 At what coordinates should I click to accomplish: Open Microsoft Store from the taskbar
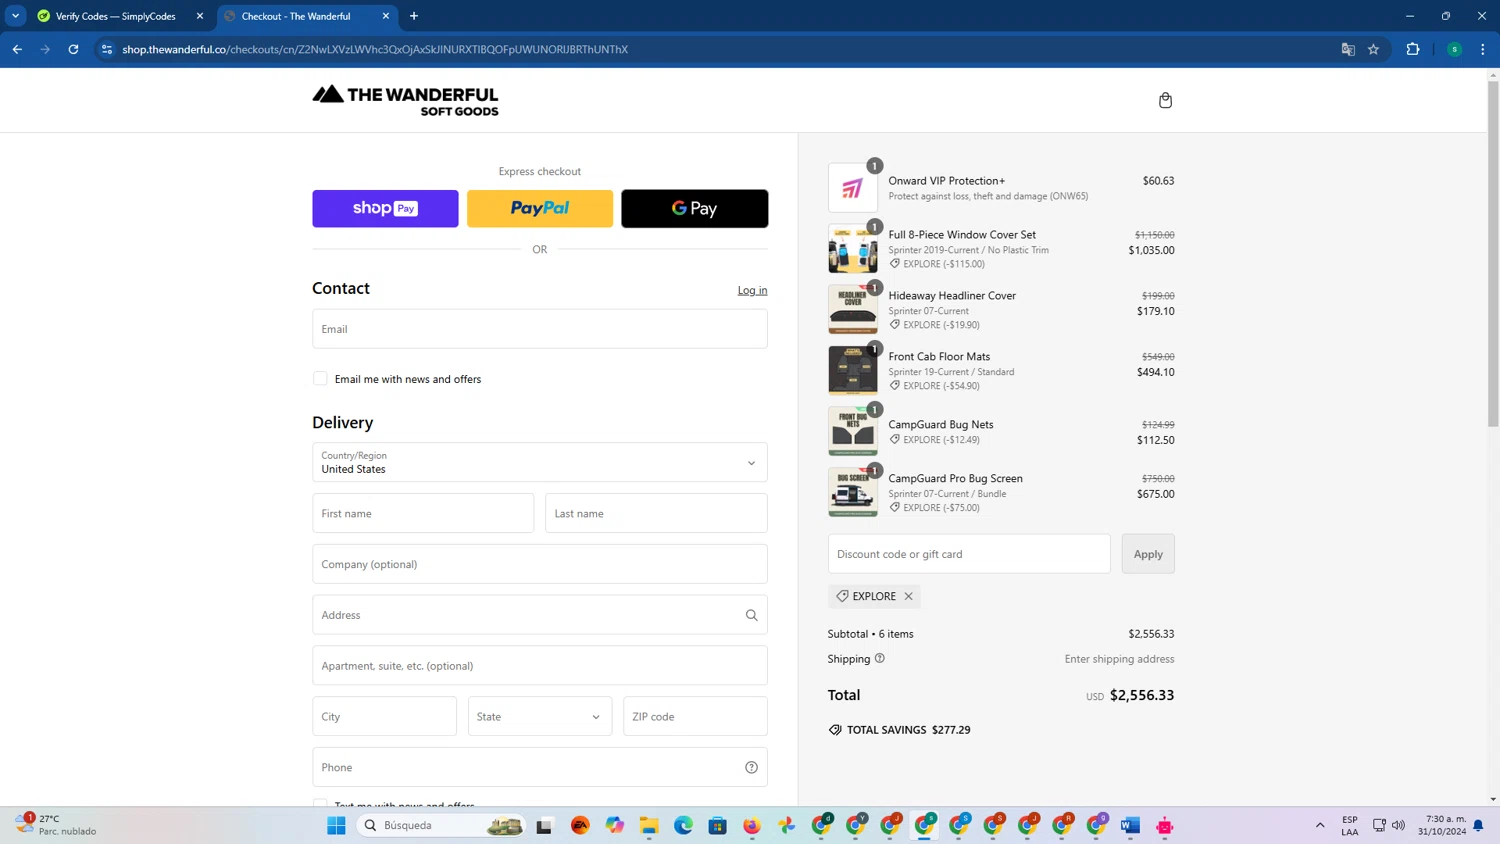pos(717,825)
